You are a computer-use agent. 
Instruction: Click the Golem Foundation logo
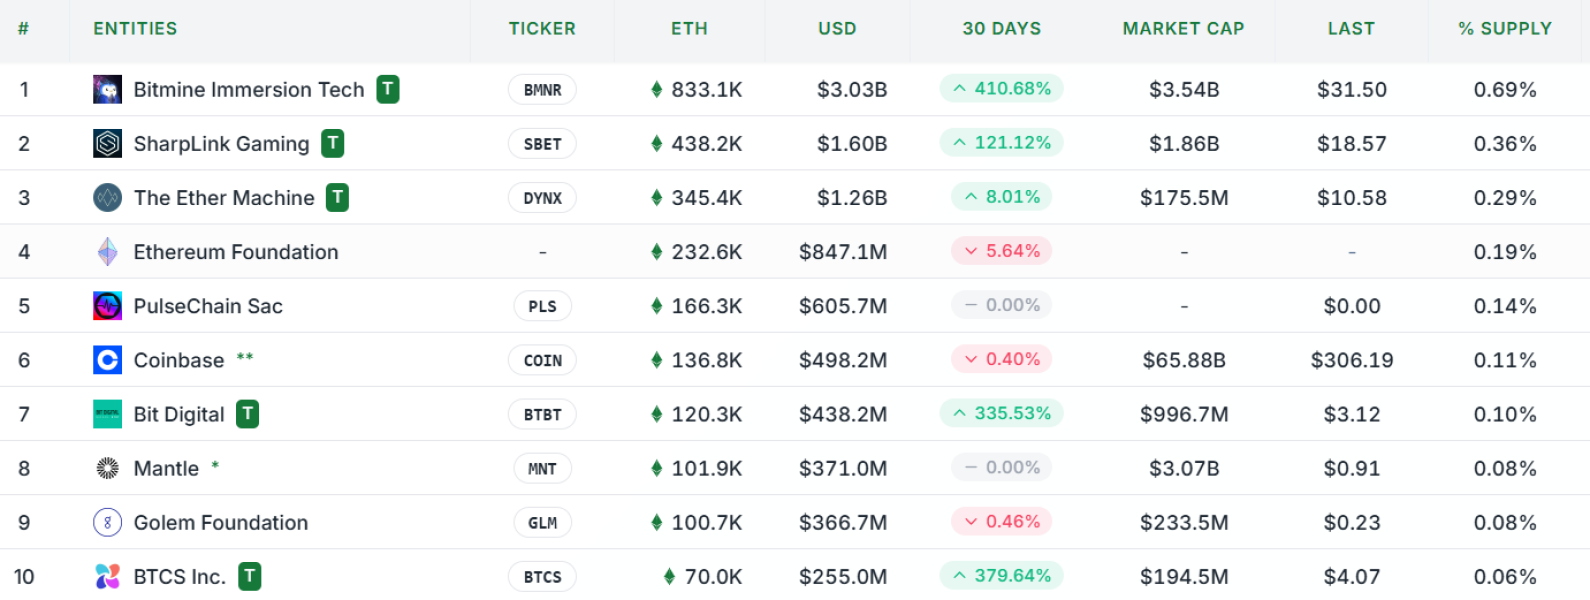[x=107, y=521]
